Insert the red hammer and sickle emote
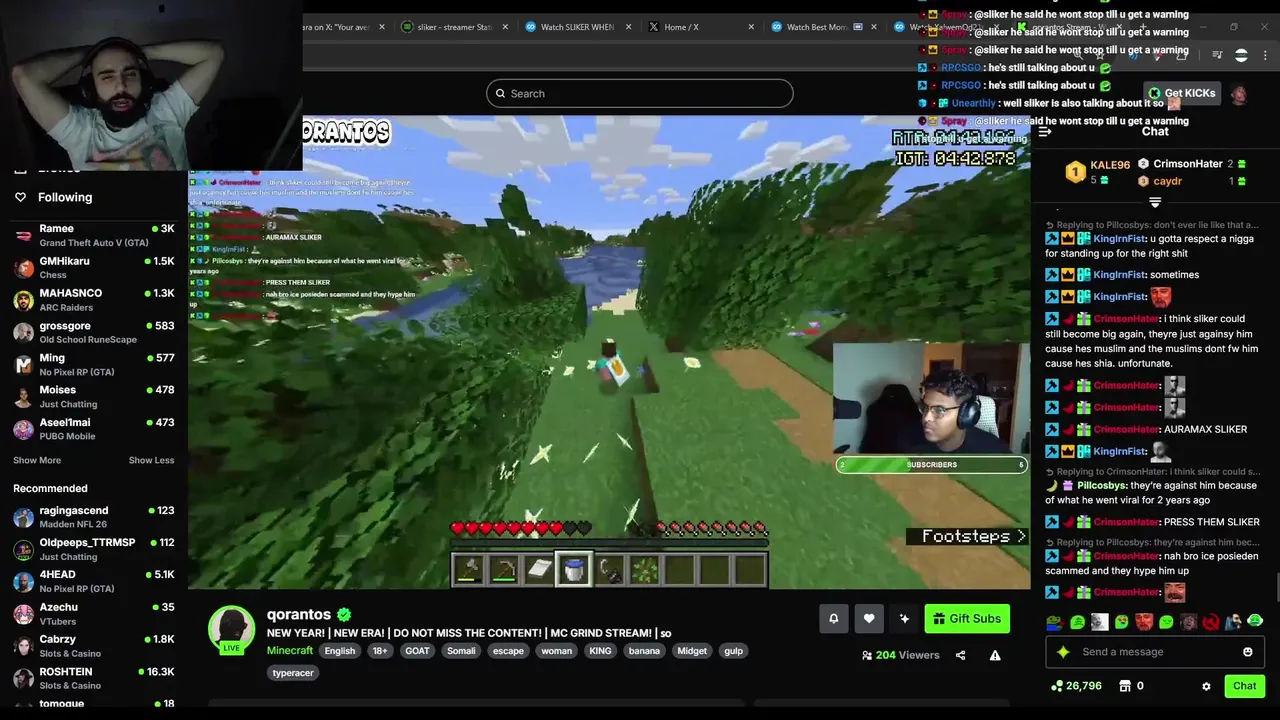Viewport: 1280px width, 720px height. 1211,622
